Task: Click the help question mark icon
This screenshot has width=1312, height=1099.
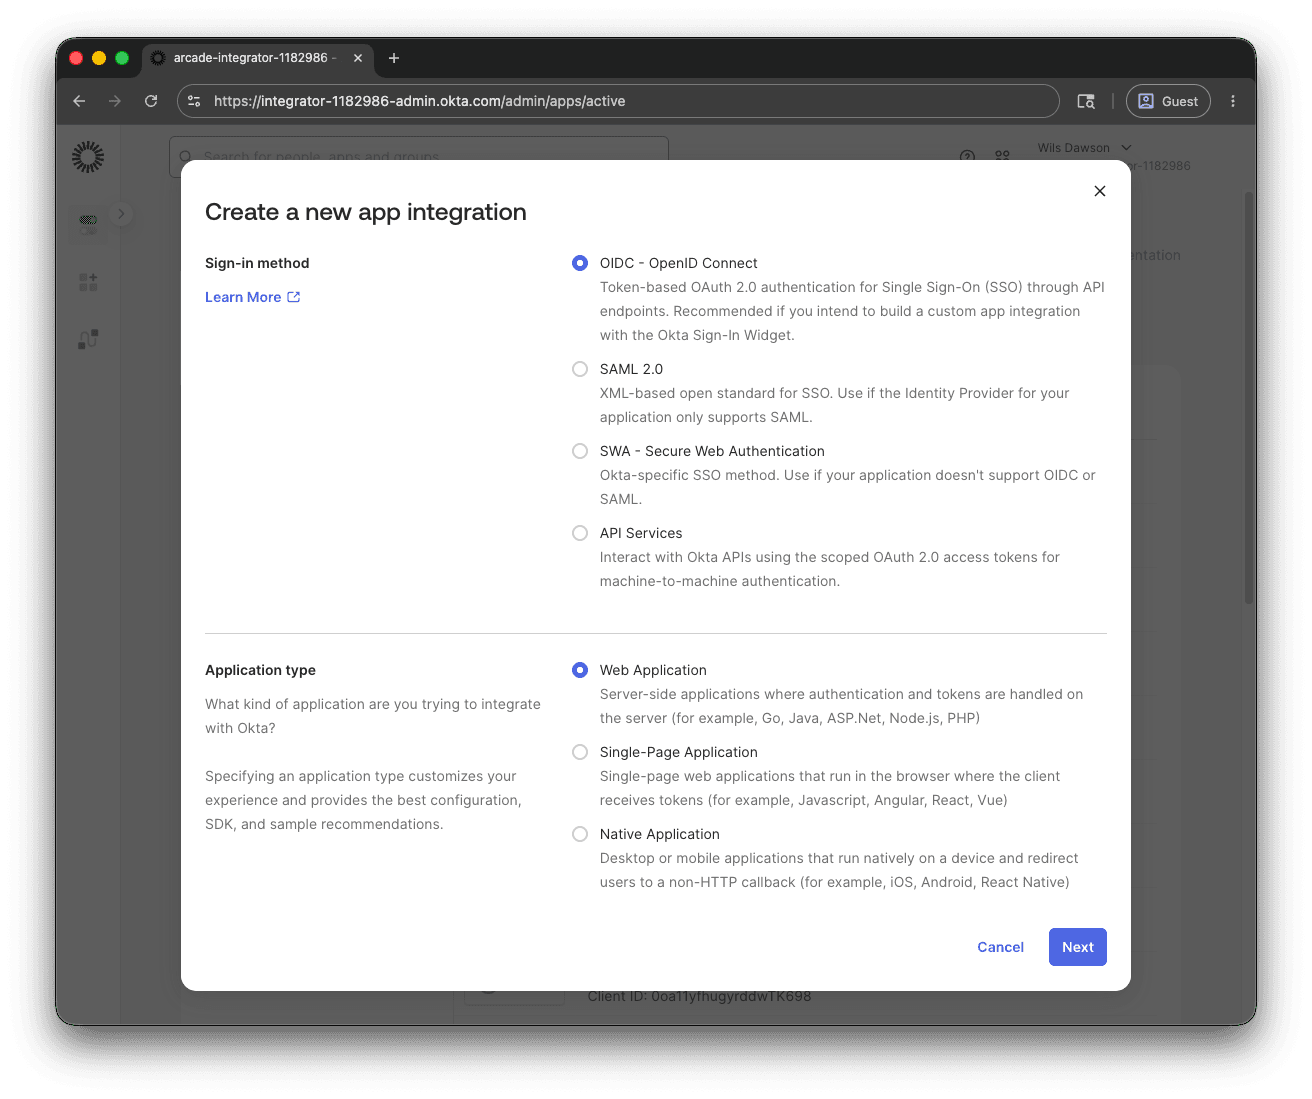Action: coord(967,156)
